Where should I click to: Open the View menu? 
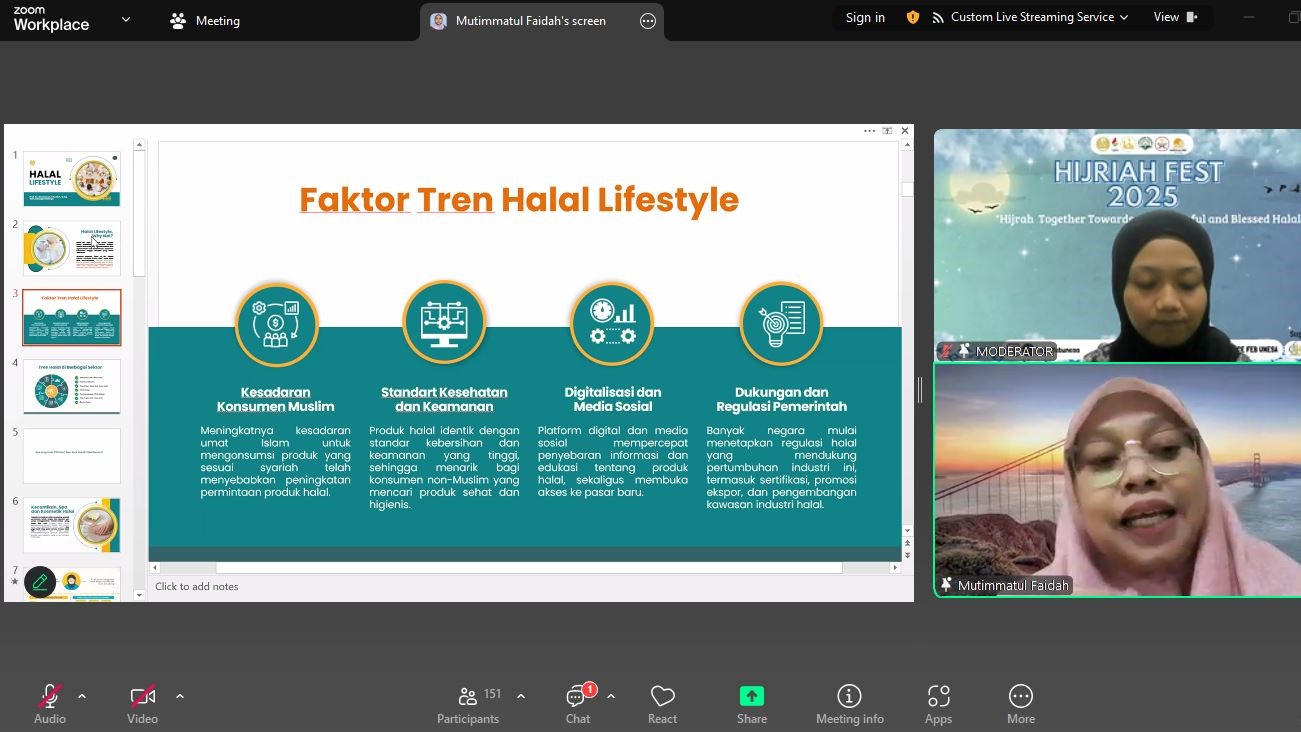click(x=1175, y=17)
